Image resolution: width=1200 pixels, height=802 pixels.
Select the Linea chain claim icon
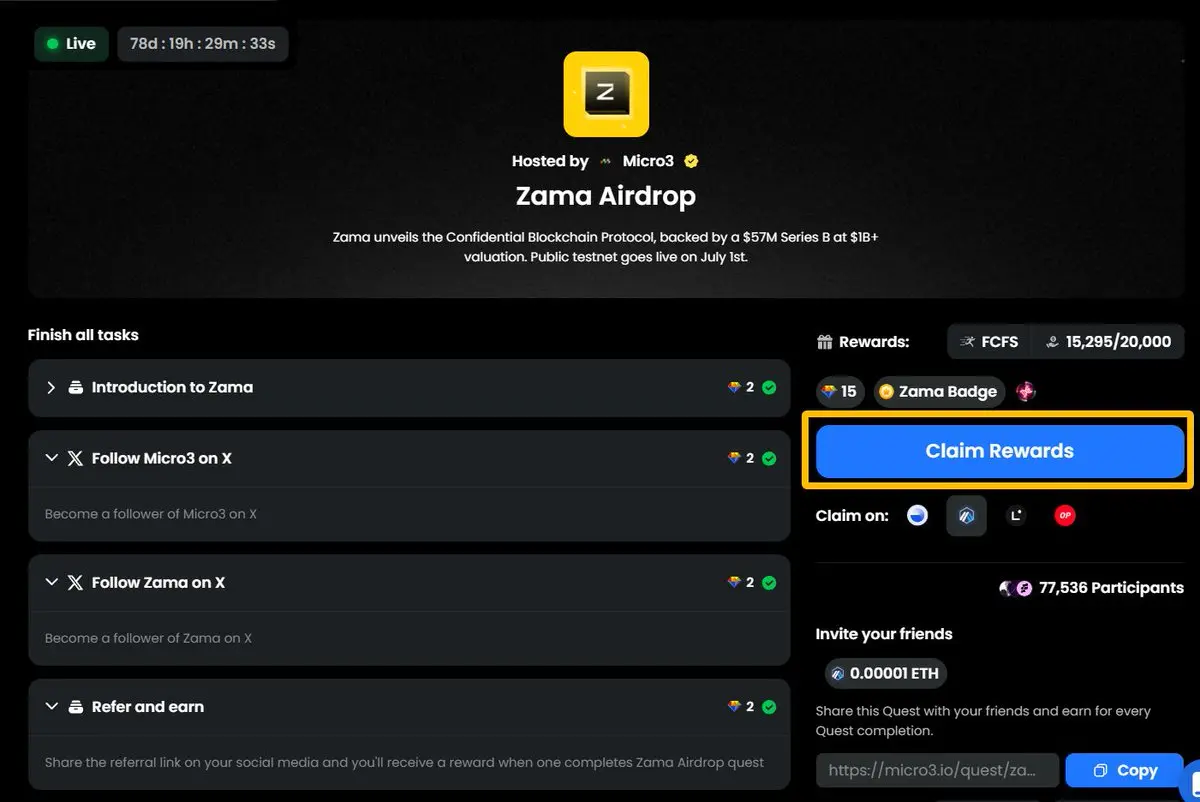pyautogui.click(x=1016, y=516)
